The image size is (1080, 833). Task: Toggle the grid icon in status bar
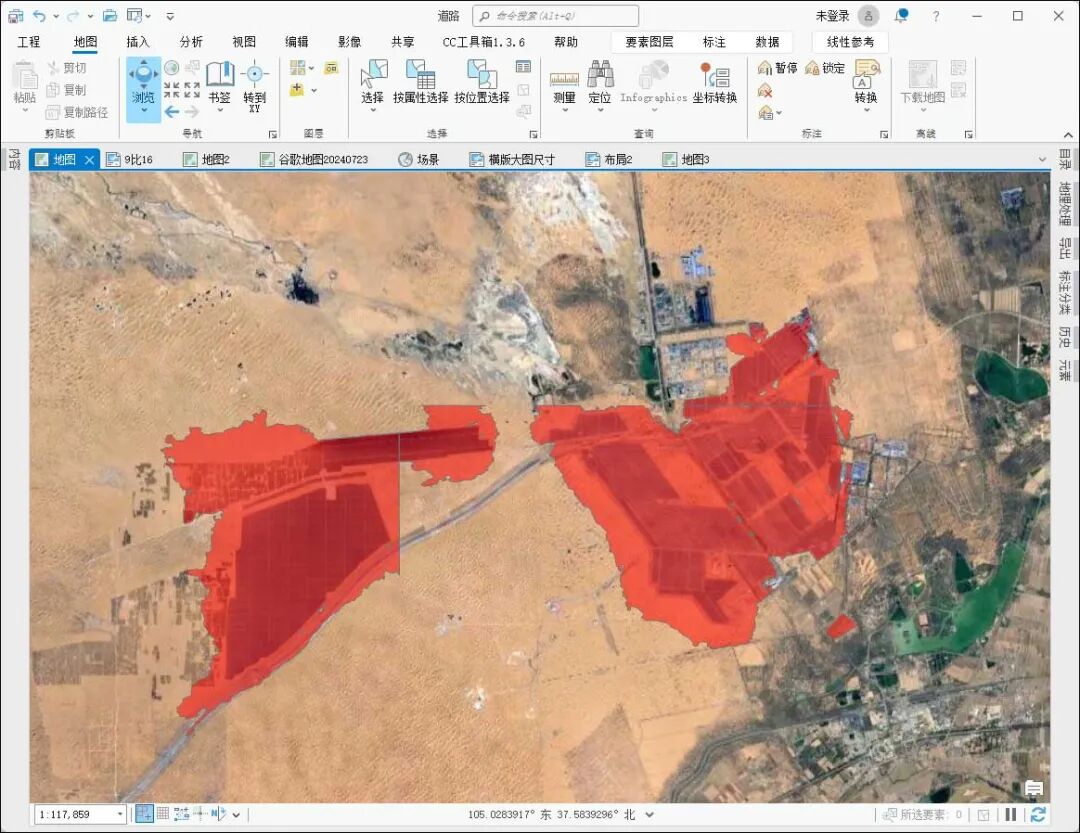tap(163, 814)
